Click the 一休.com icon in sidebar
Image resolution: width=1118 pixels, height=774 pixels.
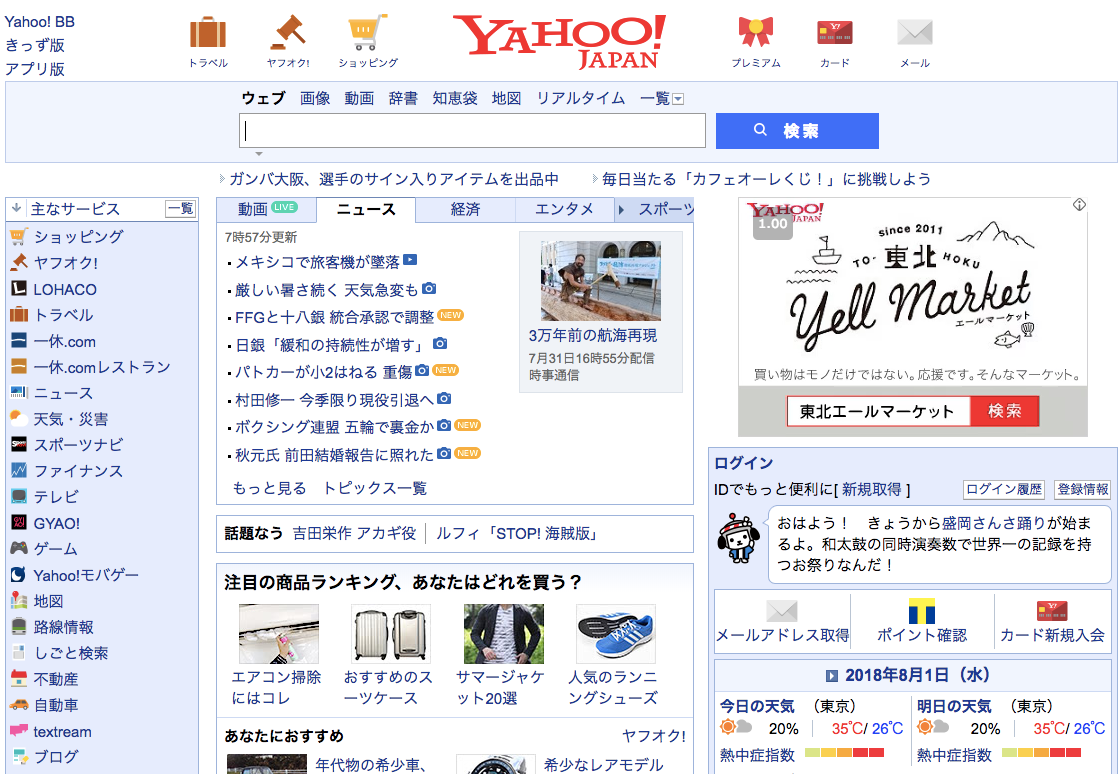[x=19, y=341]
